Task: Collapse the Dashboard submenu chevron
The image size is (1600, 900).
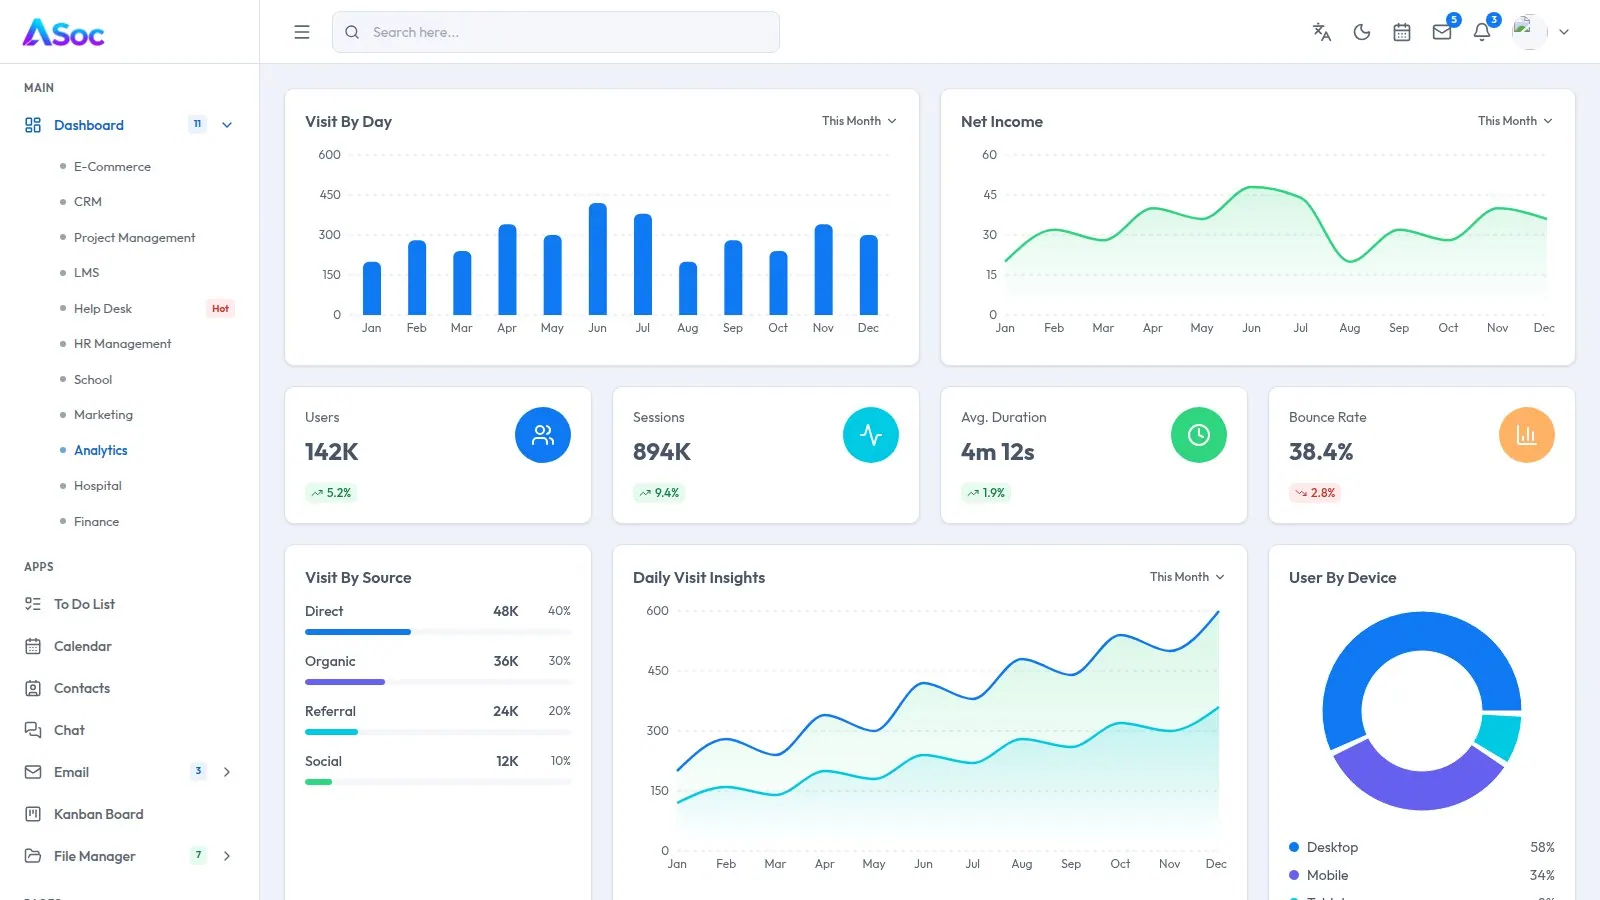Action: (227, 125)
